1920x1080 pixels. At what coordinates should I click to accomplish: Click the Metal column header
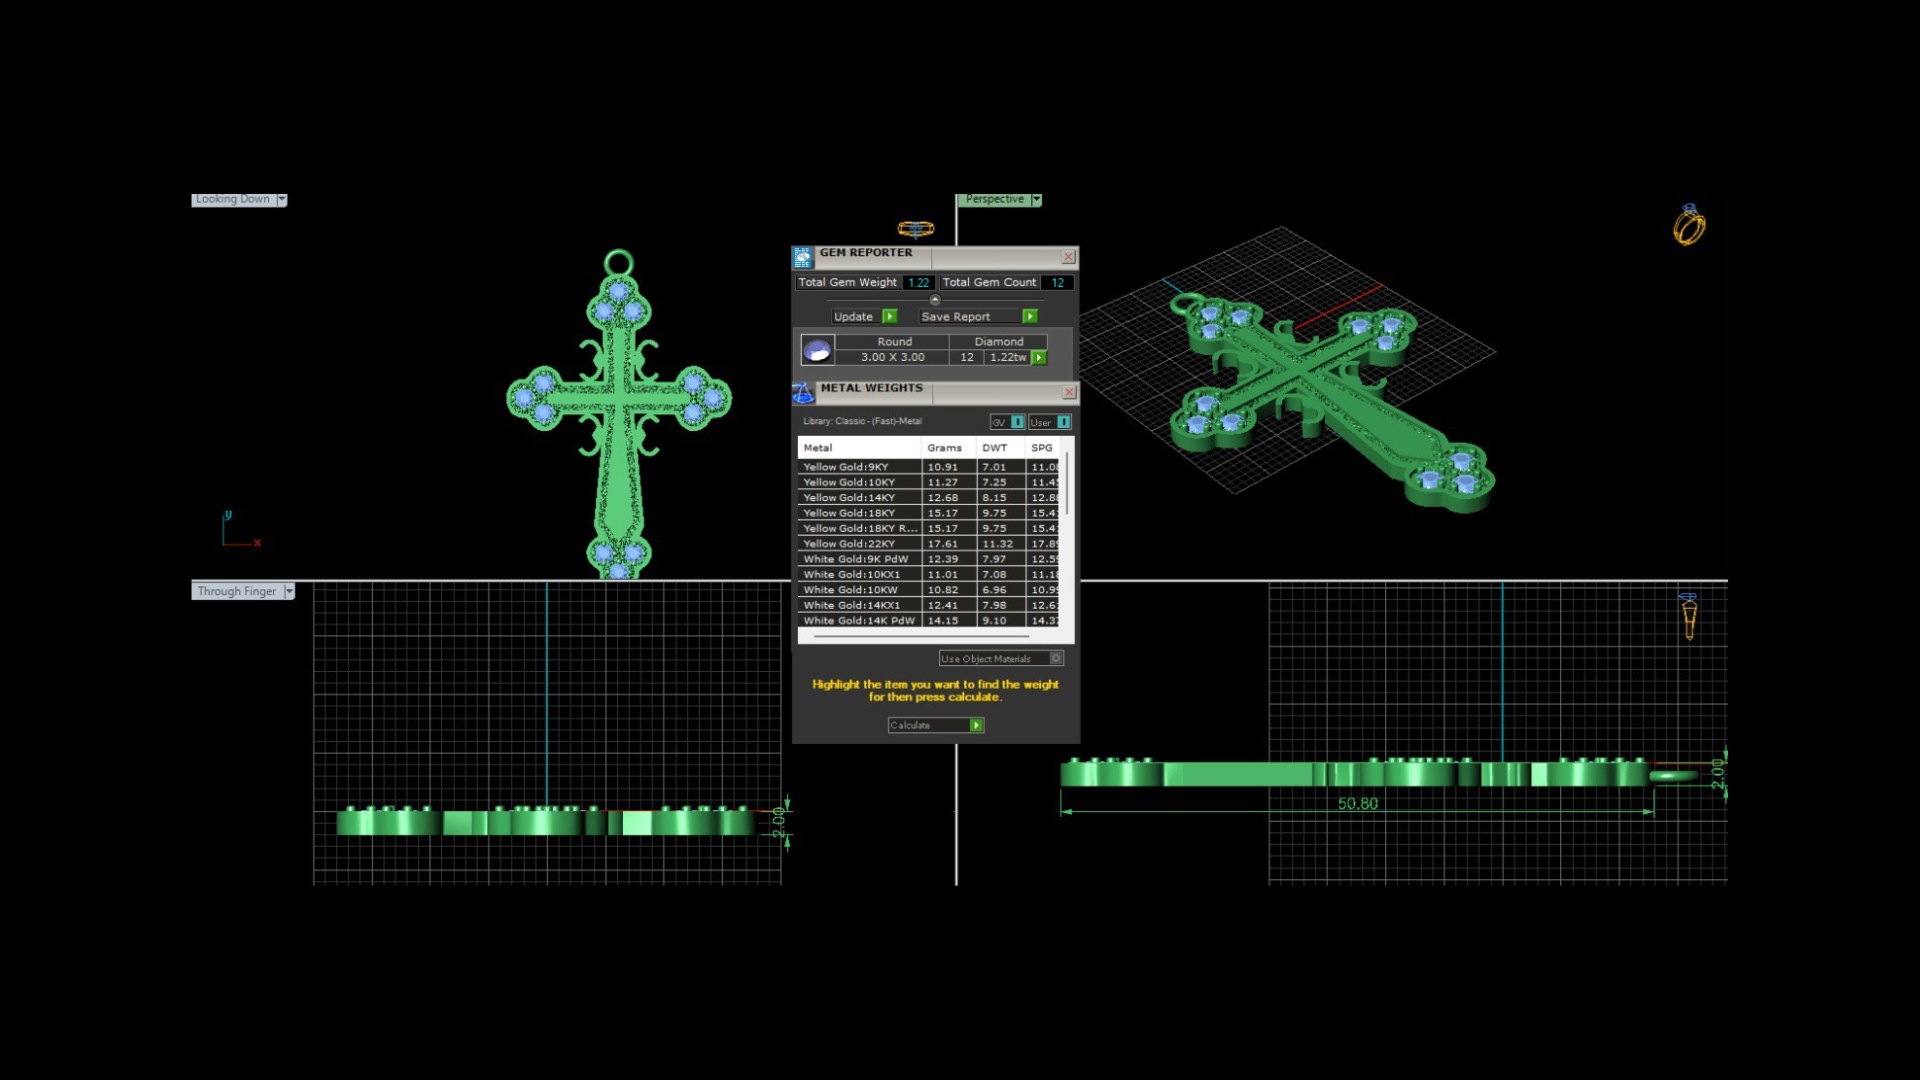coord(859,448)
